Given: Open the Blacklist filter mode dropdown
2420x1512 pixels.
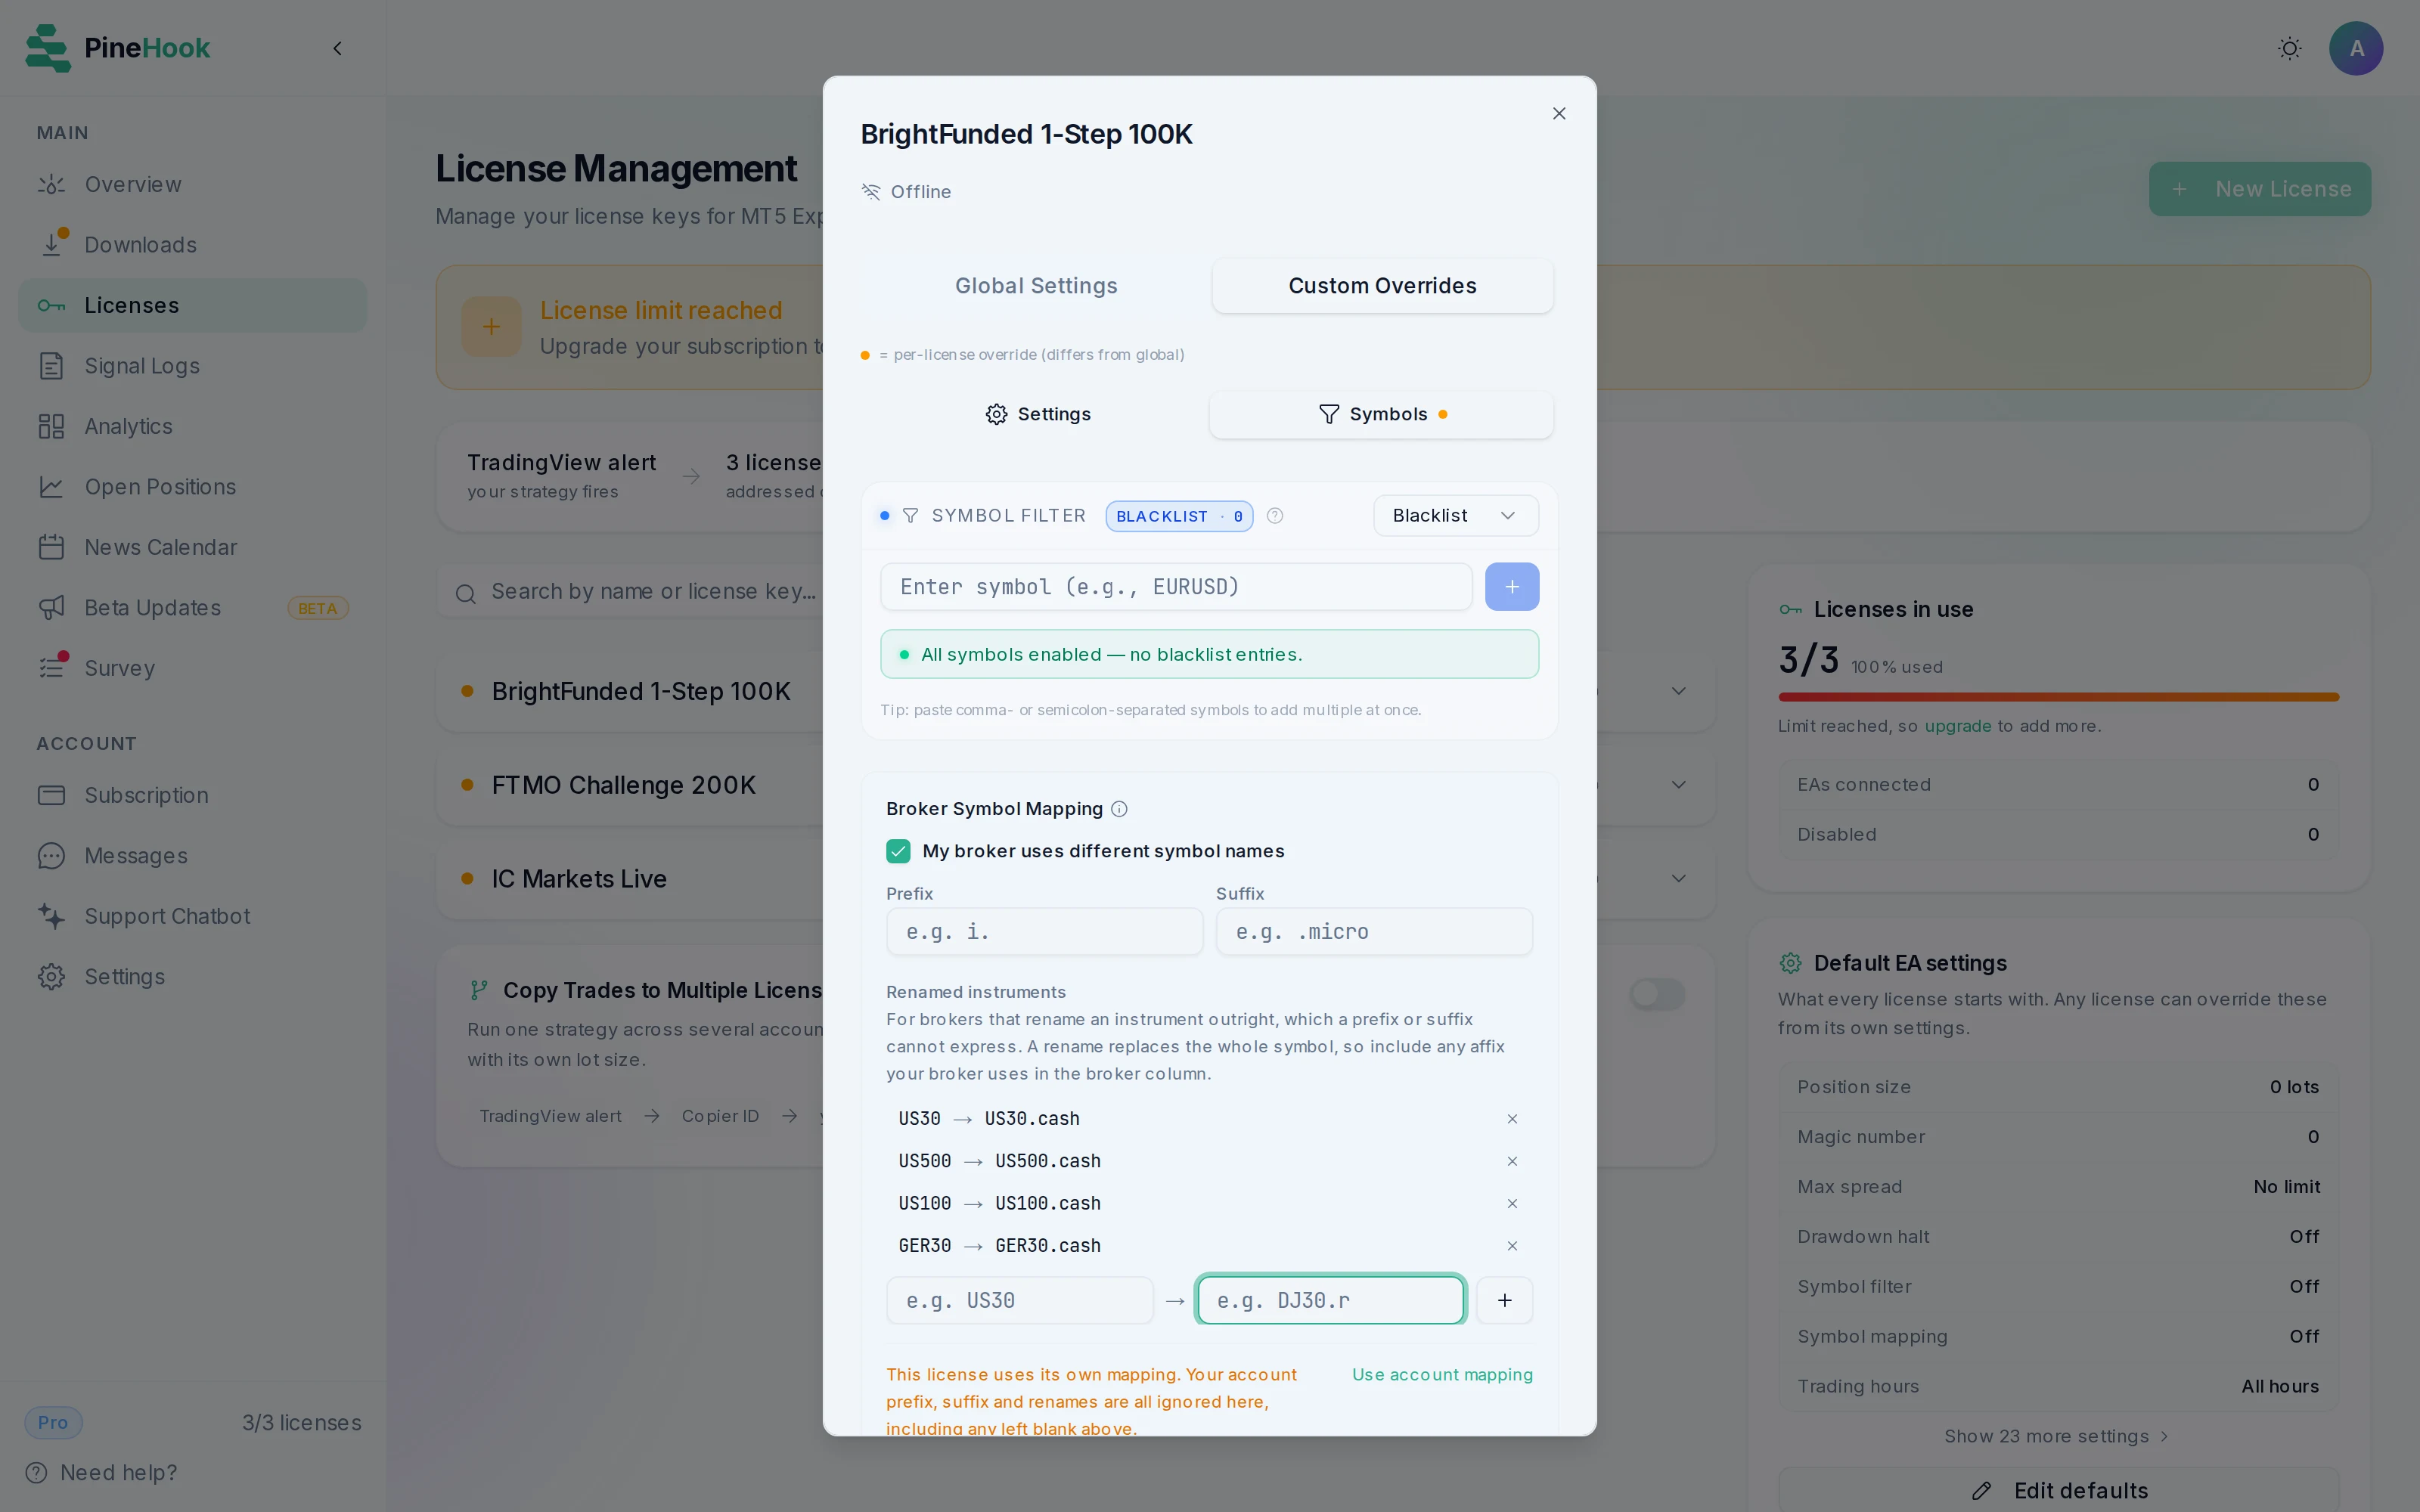Looking at the screenshot, I should [x=1455, y=516].
